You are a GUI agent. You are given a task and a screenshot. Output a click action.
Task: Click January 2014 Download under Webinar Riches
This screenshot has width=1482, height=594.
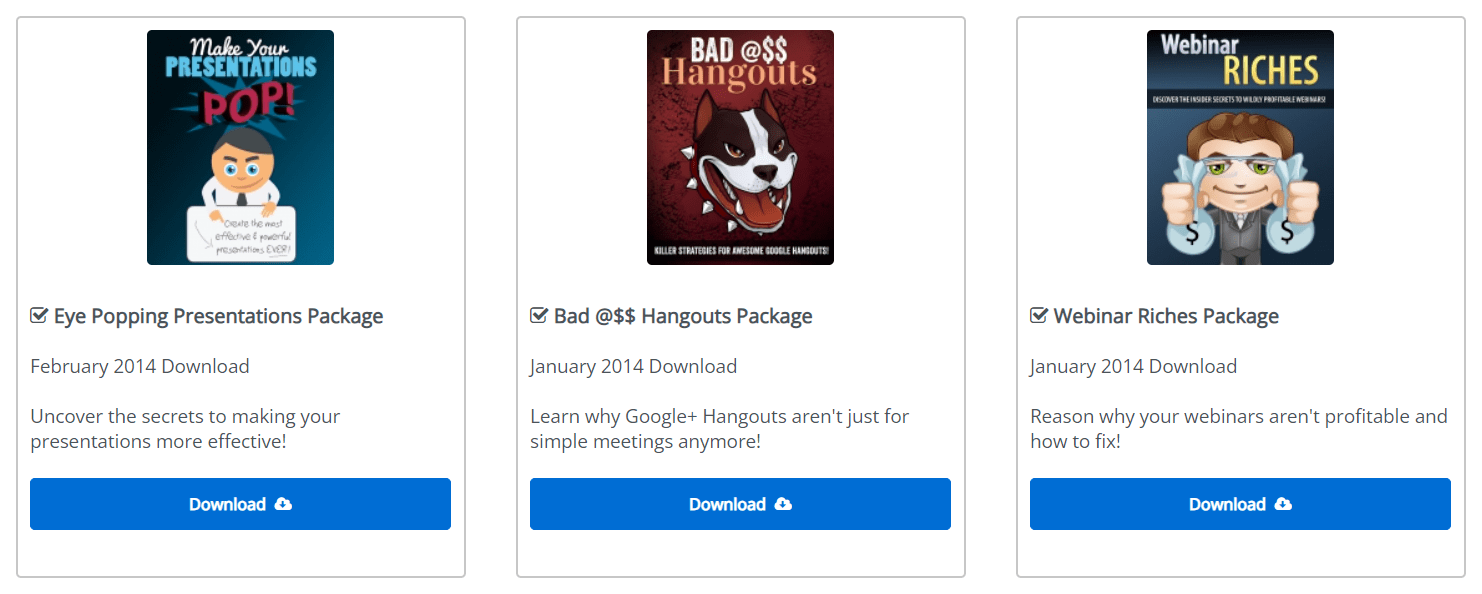pos(1133,366)
